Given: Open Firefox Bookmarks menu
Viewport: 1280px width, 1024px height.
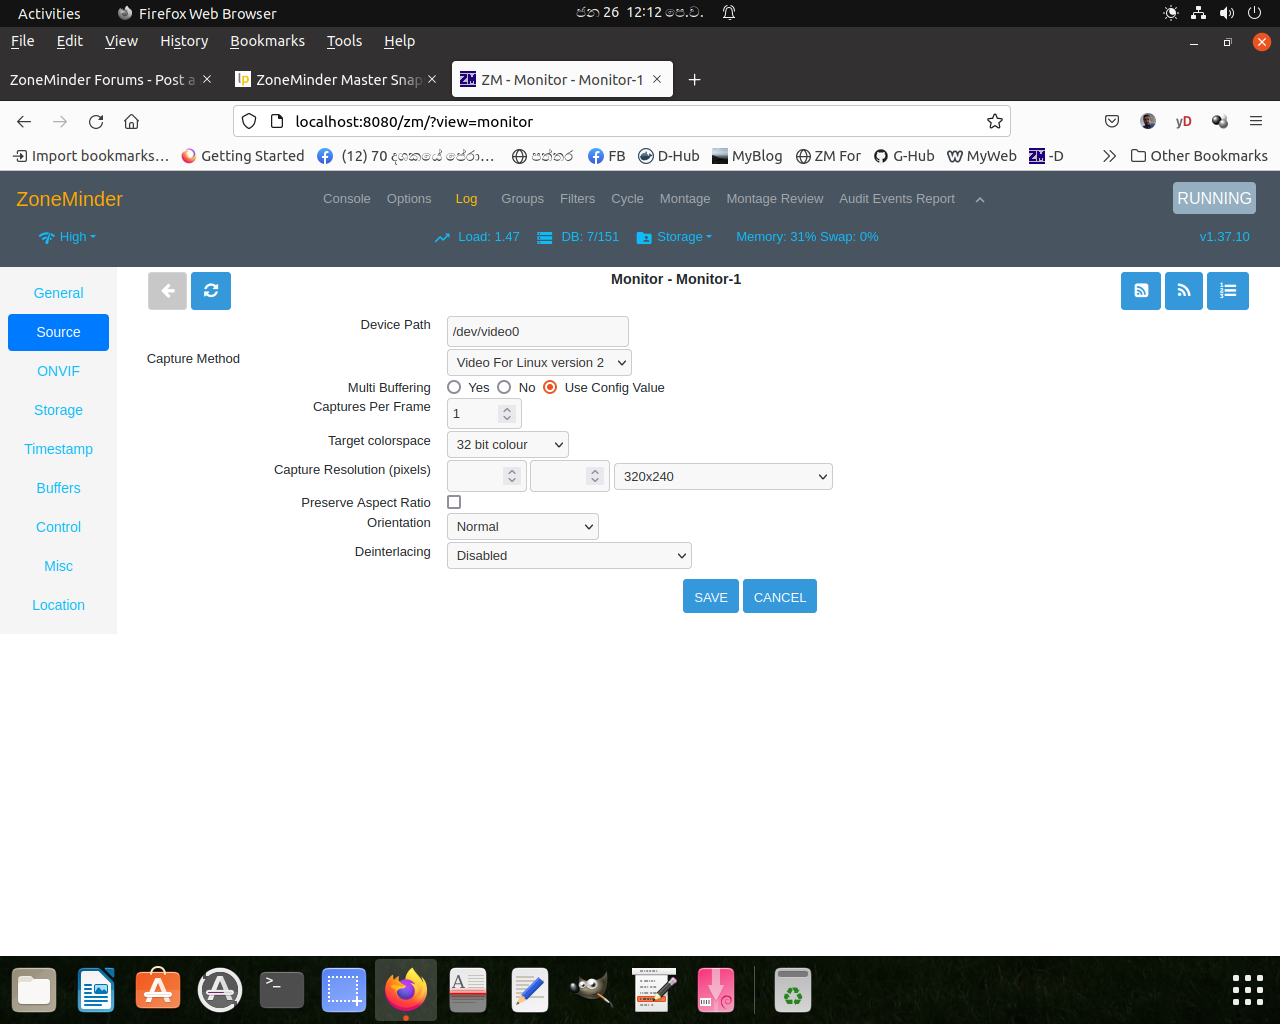Looking at the screenshot, I should click(x=267, y=41).
